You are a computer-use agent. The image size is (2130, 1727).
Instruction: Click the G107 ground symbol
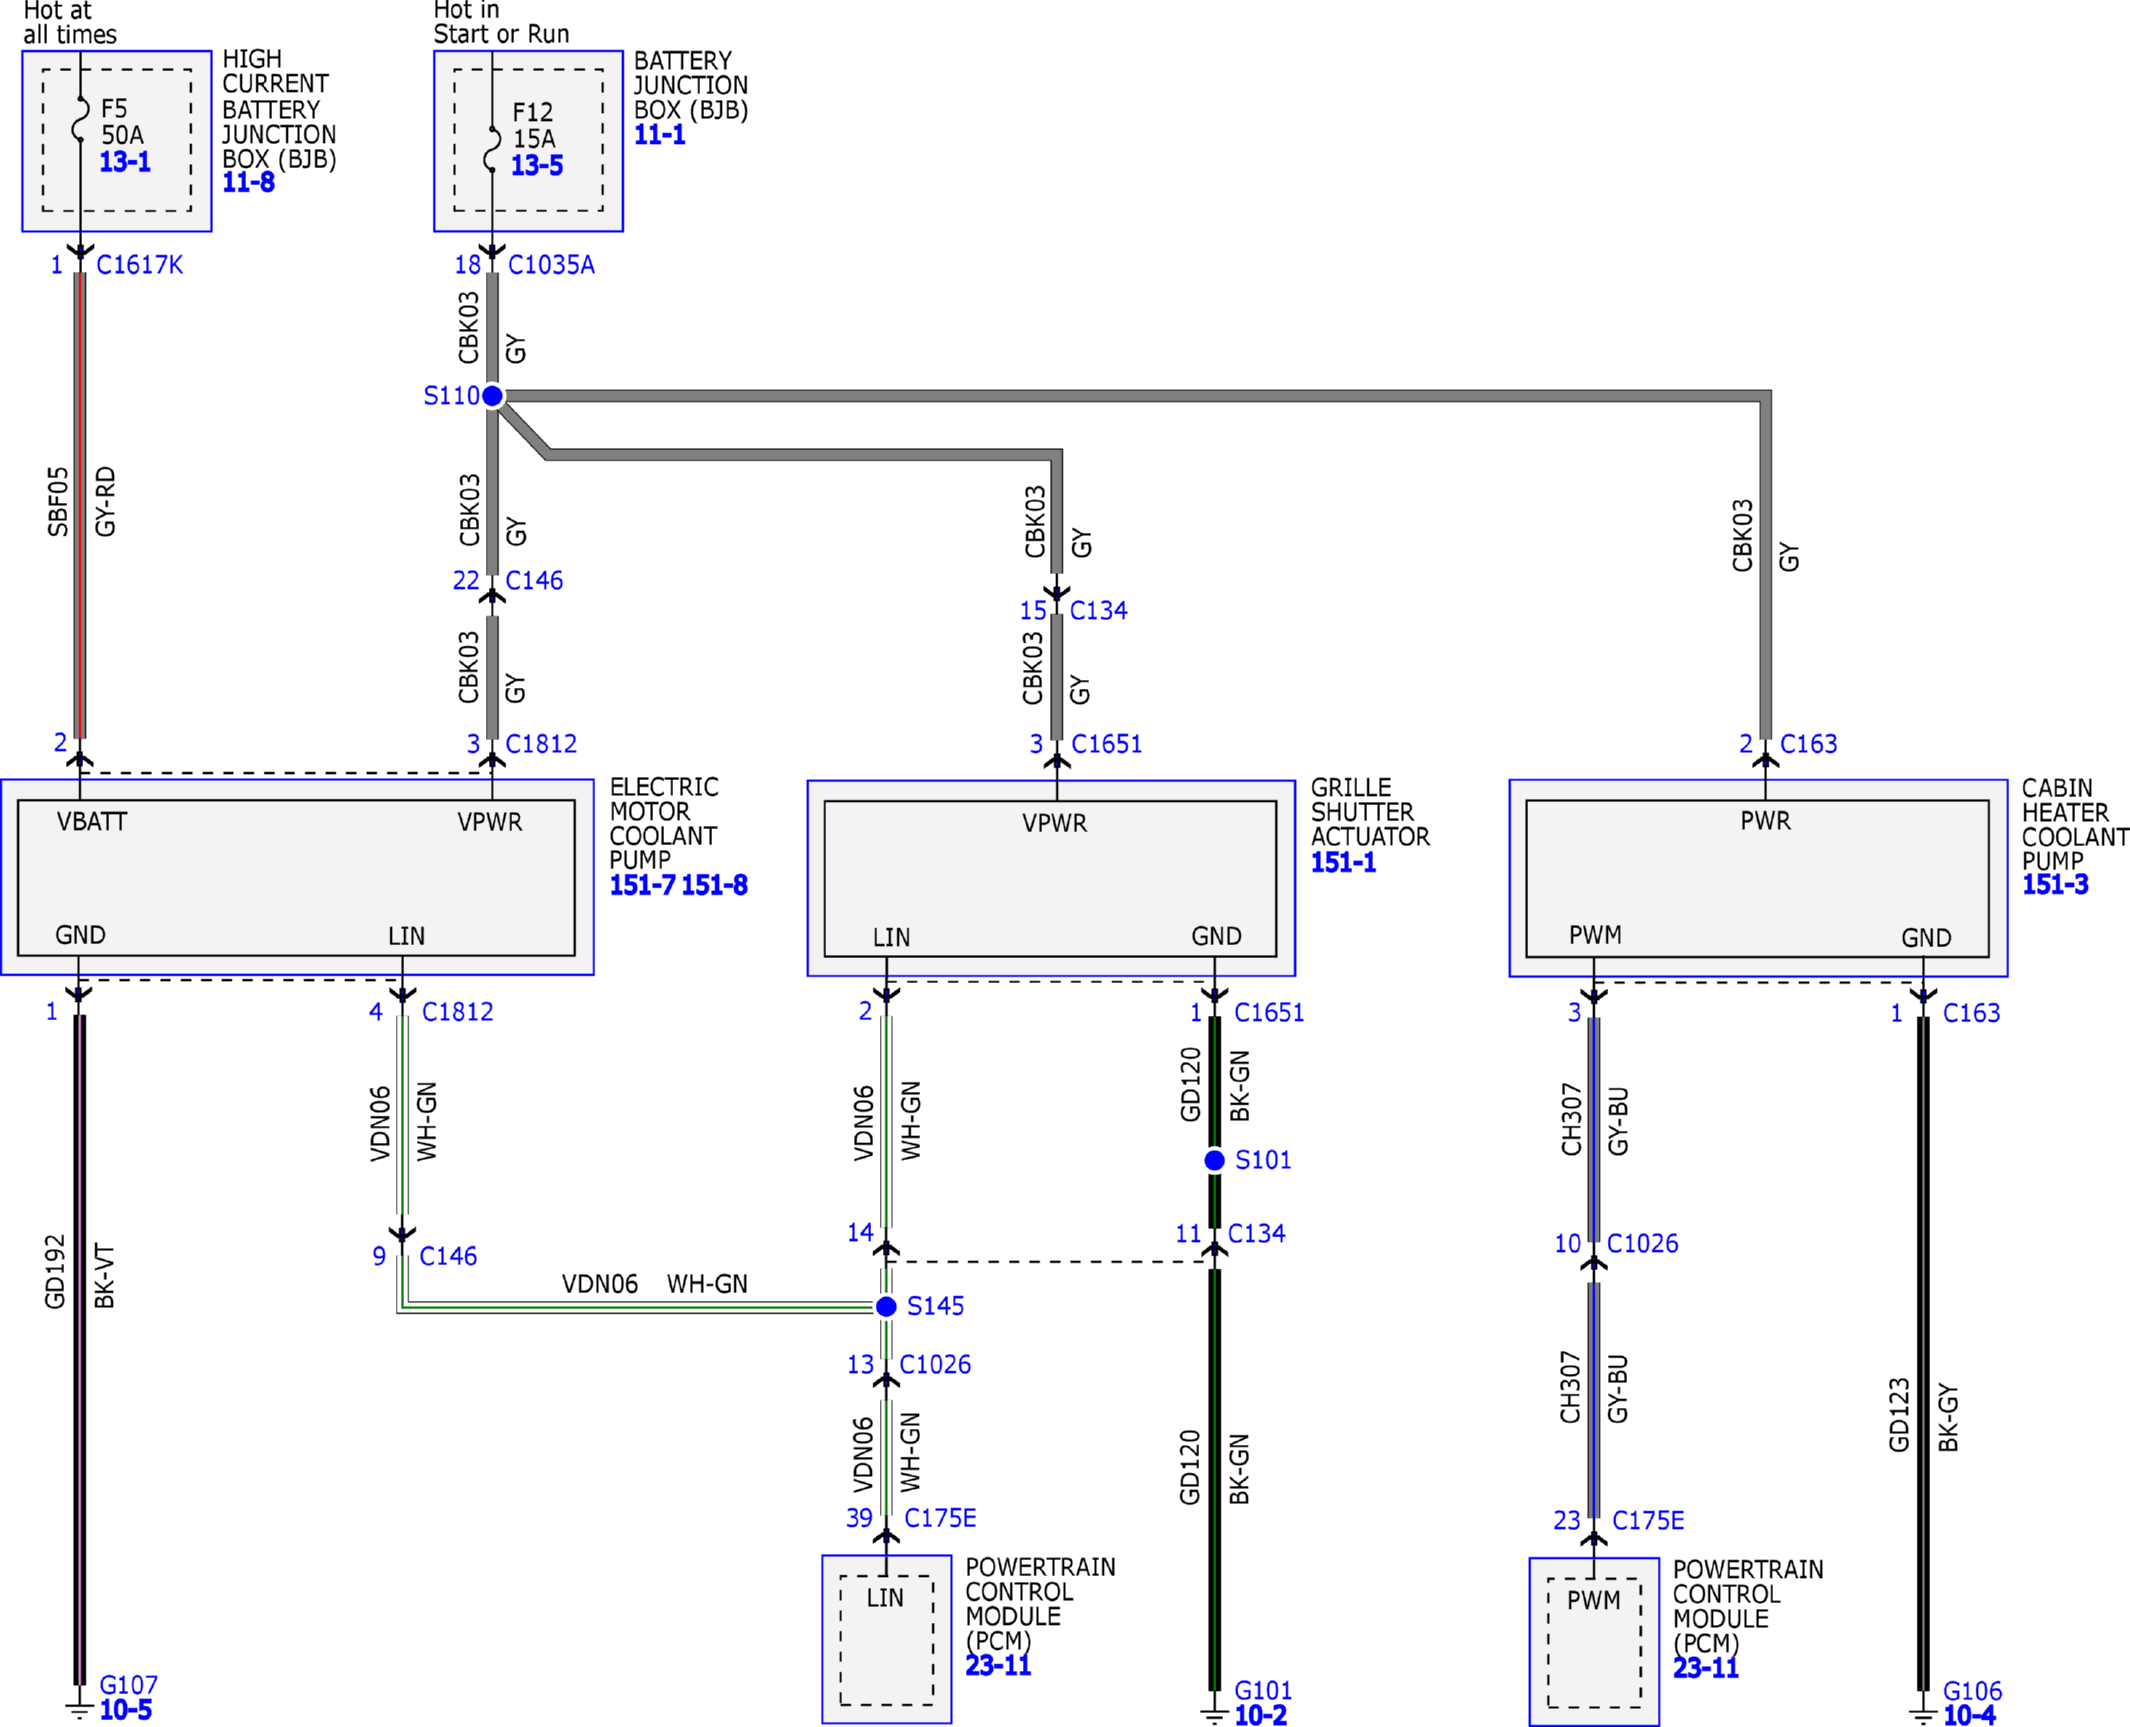pos(79,1709)
